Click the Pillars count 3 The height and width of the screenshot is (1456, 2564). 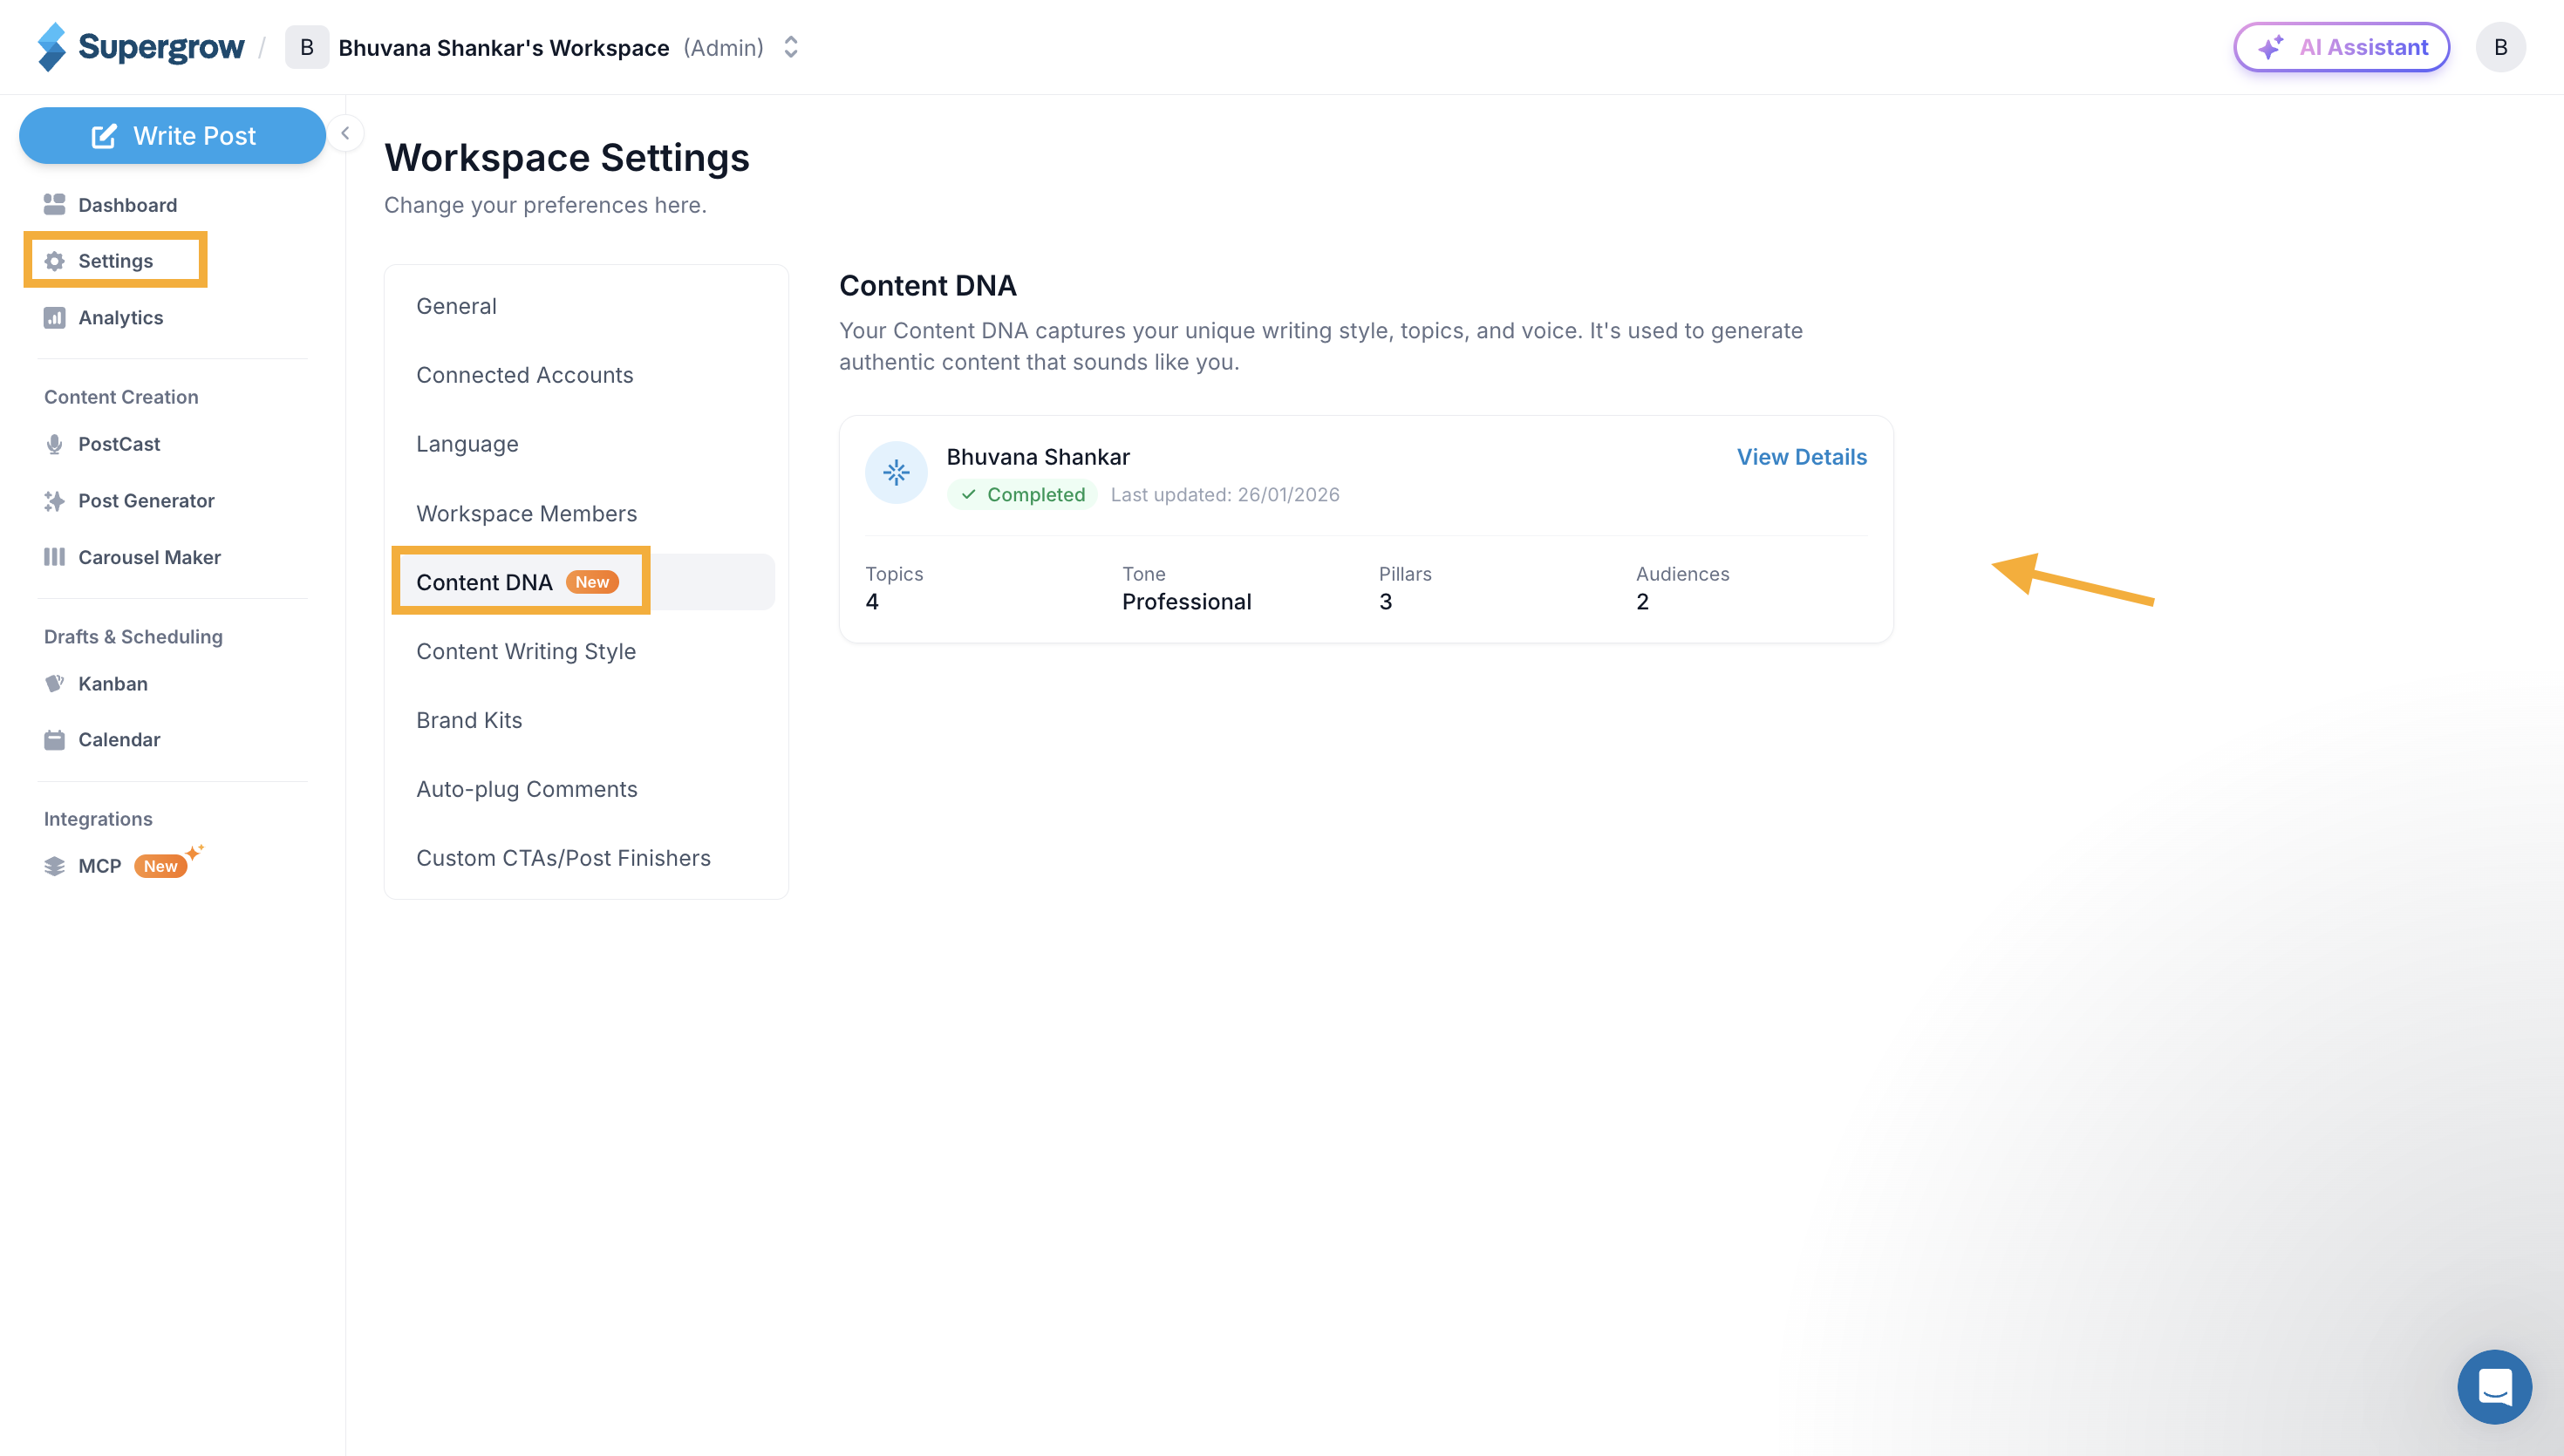tap(1385, 602)
